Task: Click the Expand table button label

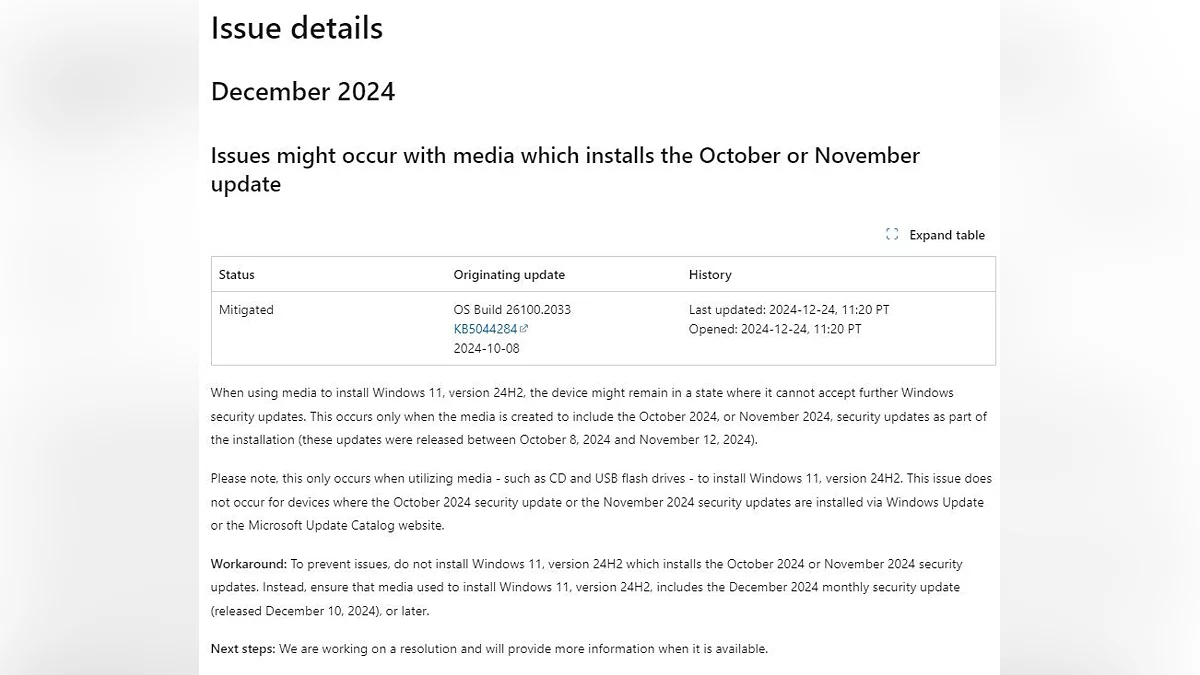Action: [947, 235]
